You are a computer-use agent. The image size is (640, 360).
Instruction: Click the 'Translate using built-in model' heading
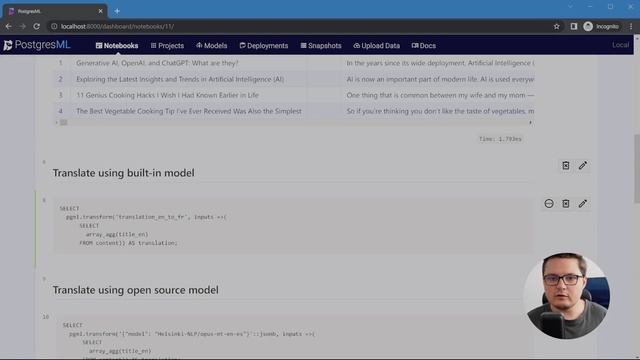tap(123, 173)
